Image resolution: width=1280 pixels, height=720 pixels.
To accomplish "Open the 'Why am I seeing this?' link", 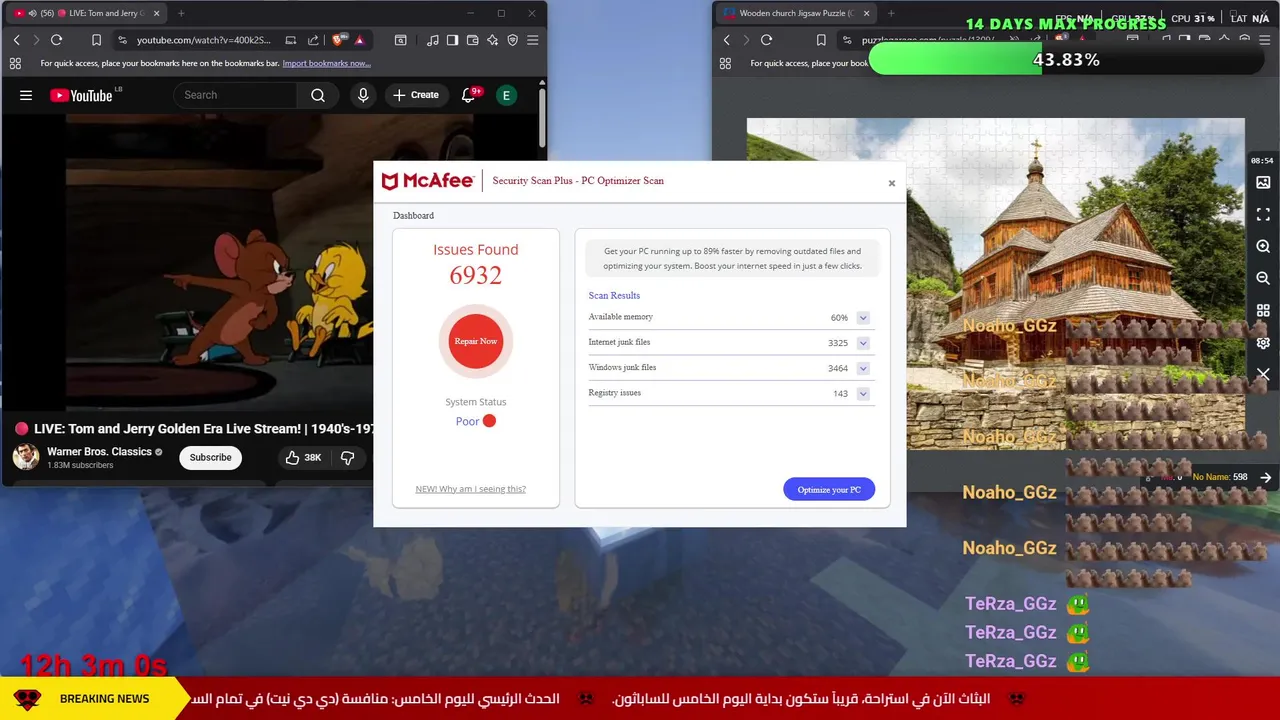I will (470, 489).
